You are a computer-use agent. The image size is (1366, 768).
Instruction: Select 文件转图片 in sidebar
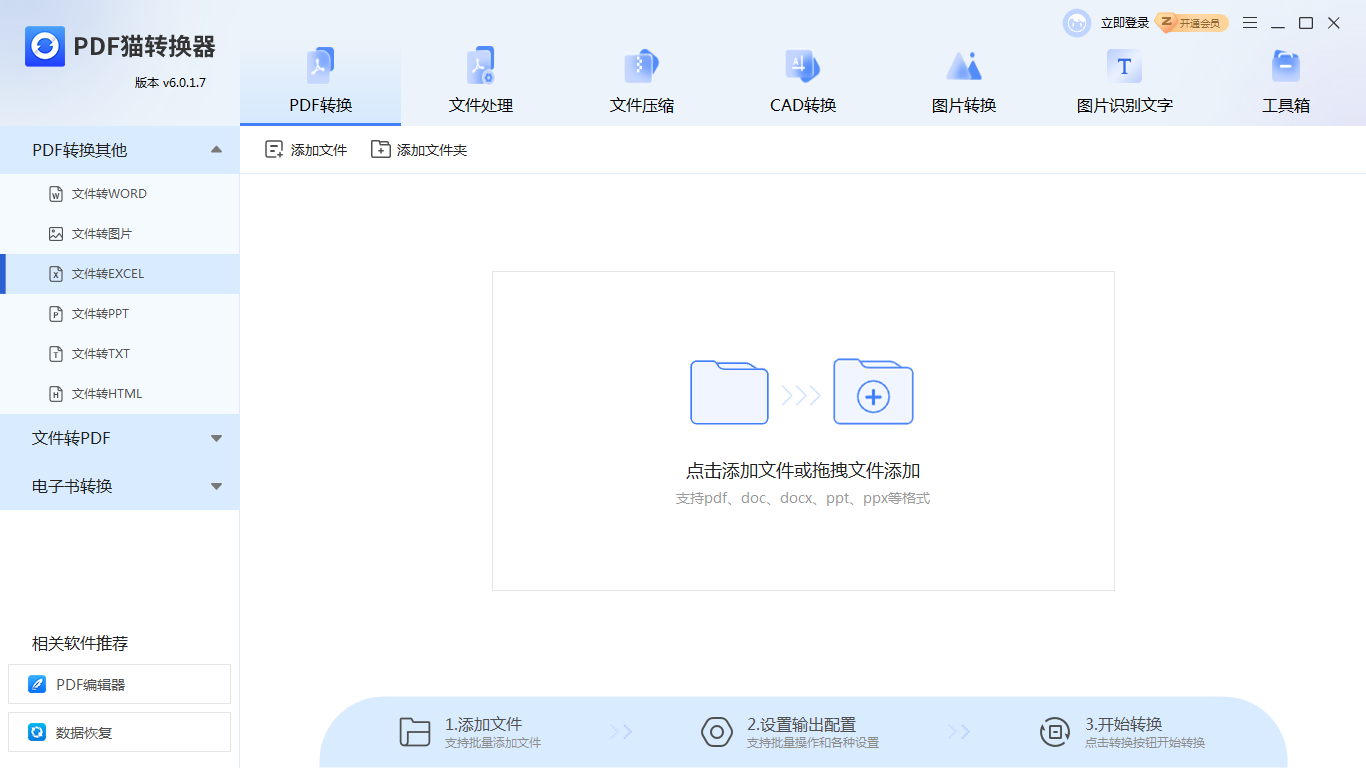(x=102, y=234)
